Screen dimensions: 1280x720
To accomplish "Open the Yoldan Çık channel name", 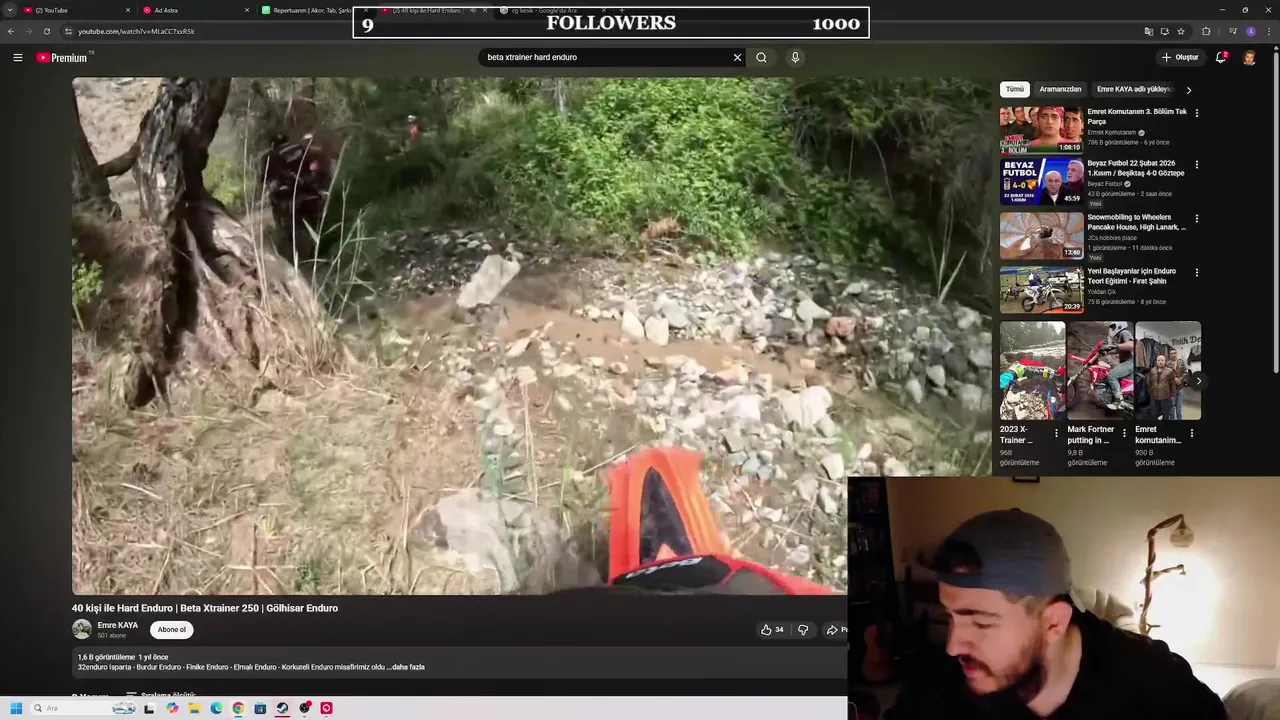I will [1101, 292].
